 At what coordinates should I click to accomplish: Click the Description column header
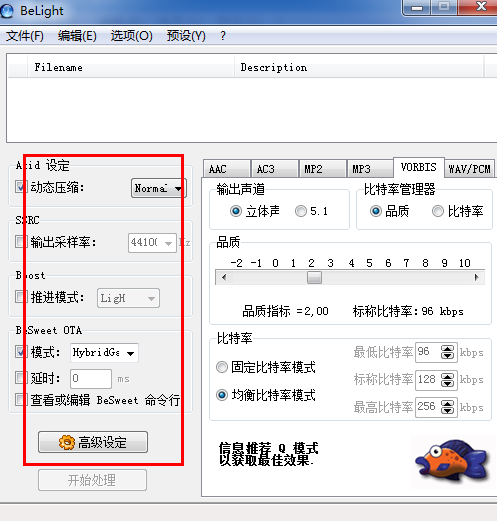coord(359,67)
